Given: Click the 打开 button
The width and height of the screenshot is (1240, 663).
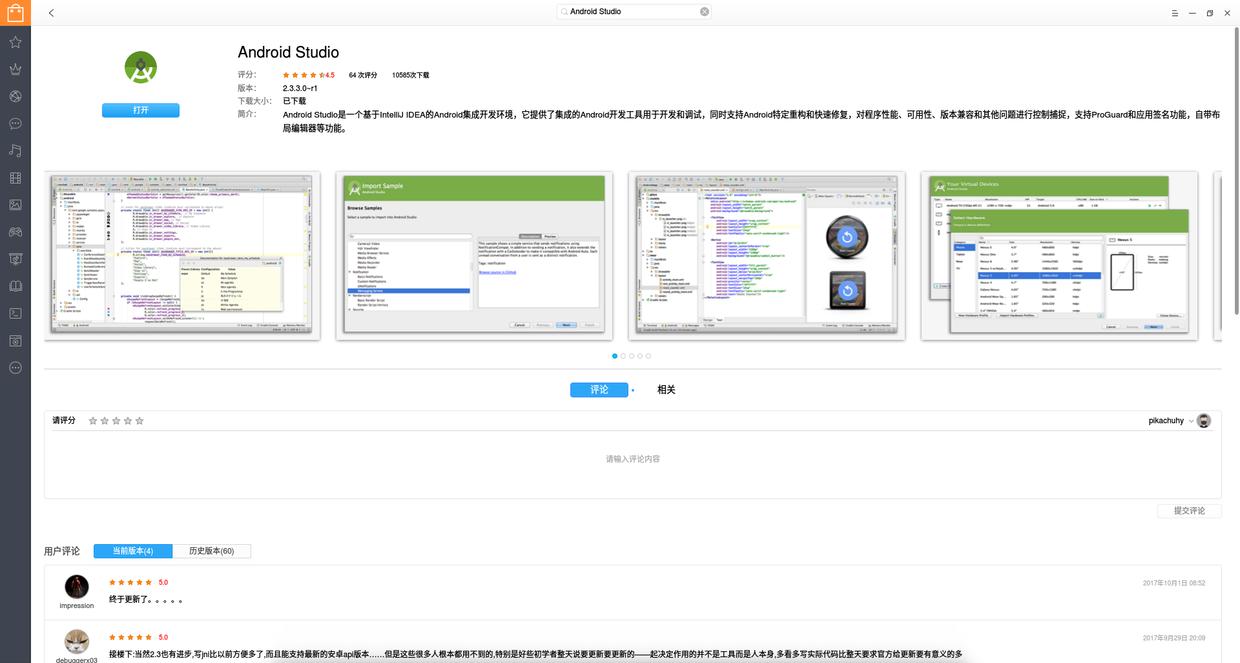Looking at the screenshot, I should pyautogui.click(x=141, y=110).
